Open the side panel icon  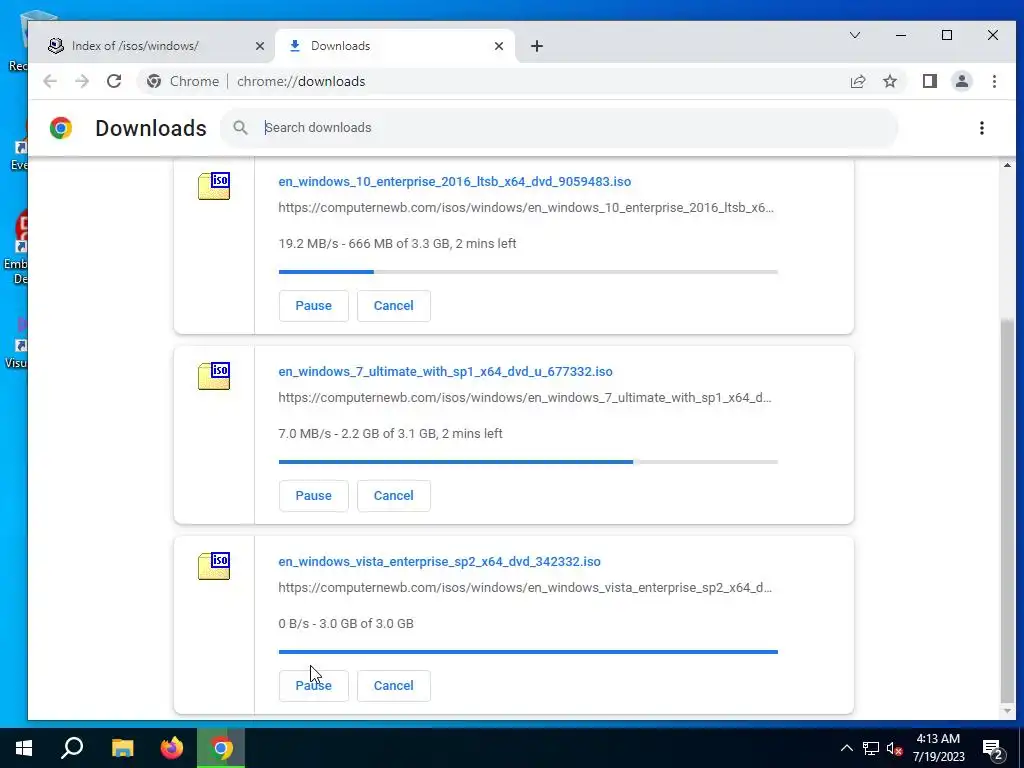pyautogui.click(x=929, y=82)
